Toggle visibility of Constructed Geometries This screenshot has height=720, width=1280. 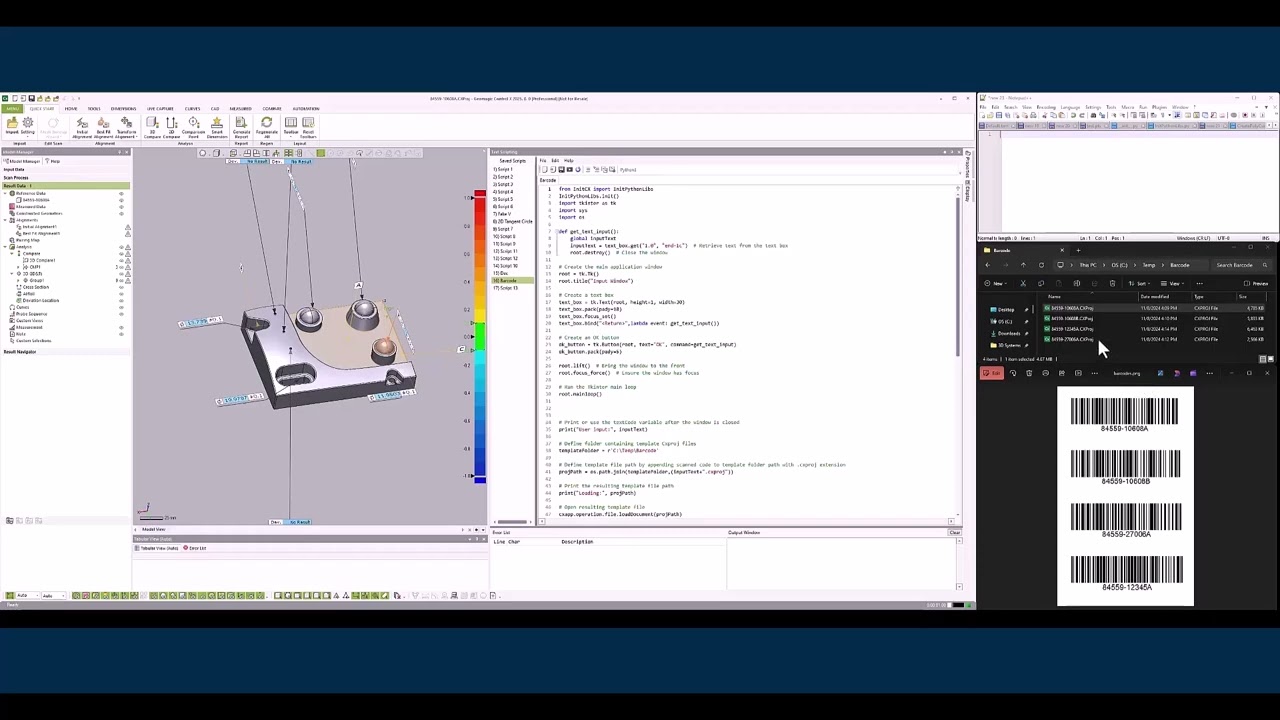coord(122,213)
